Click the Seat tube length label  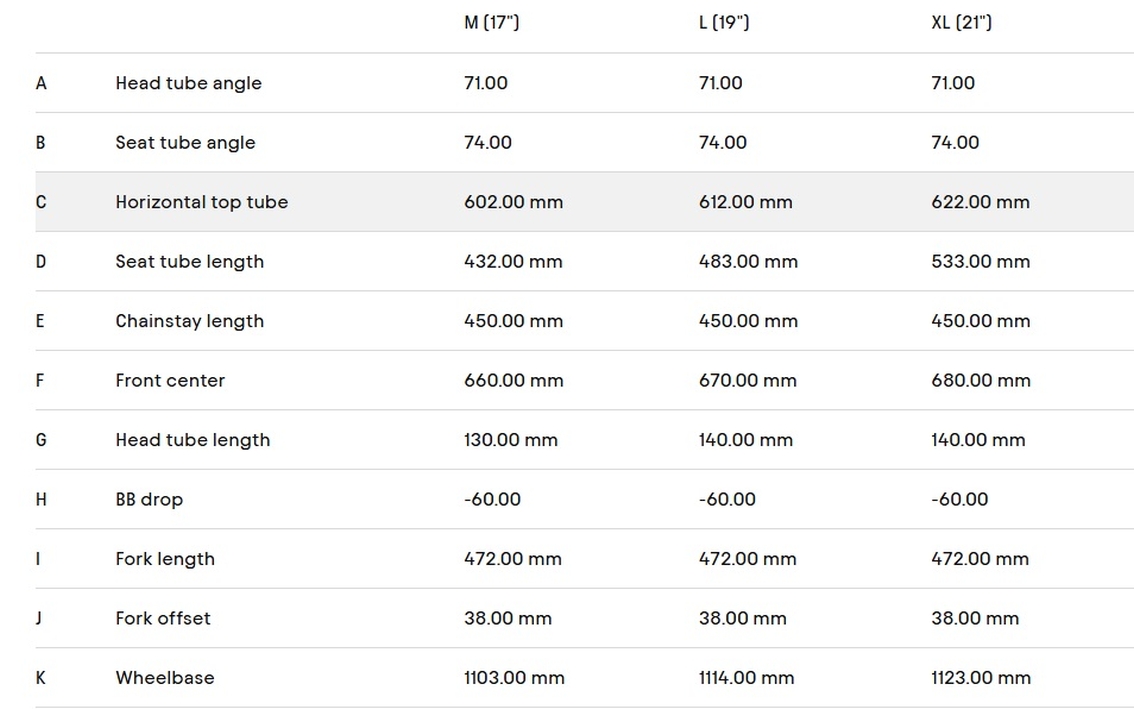point(189,261)
